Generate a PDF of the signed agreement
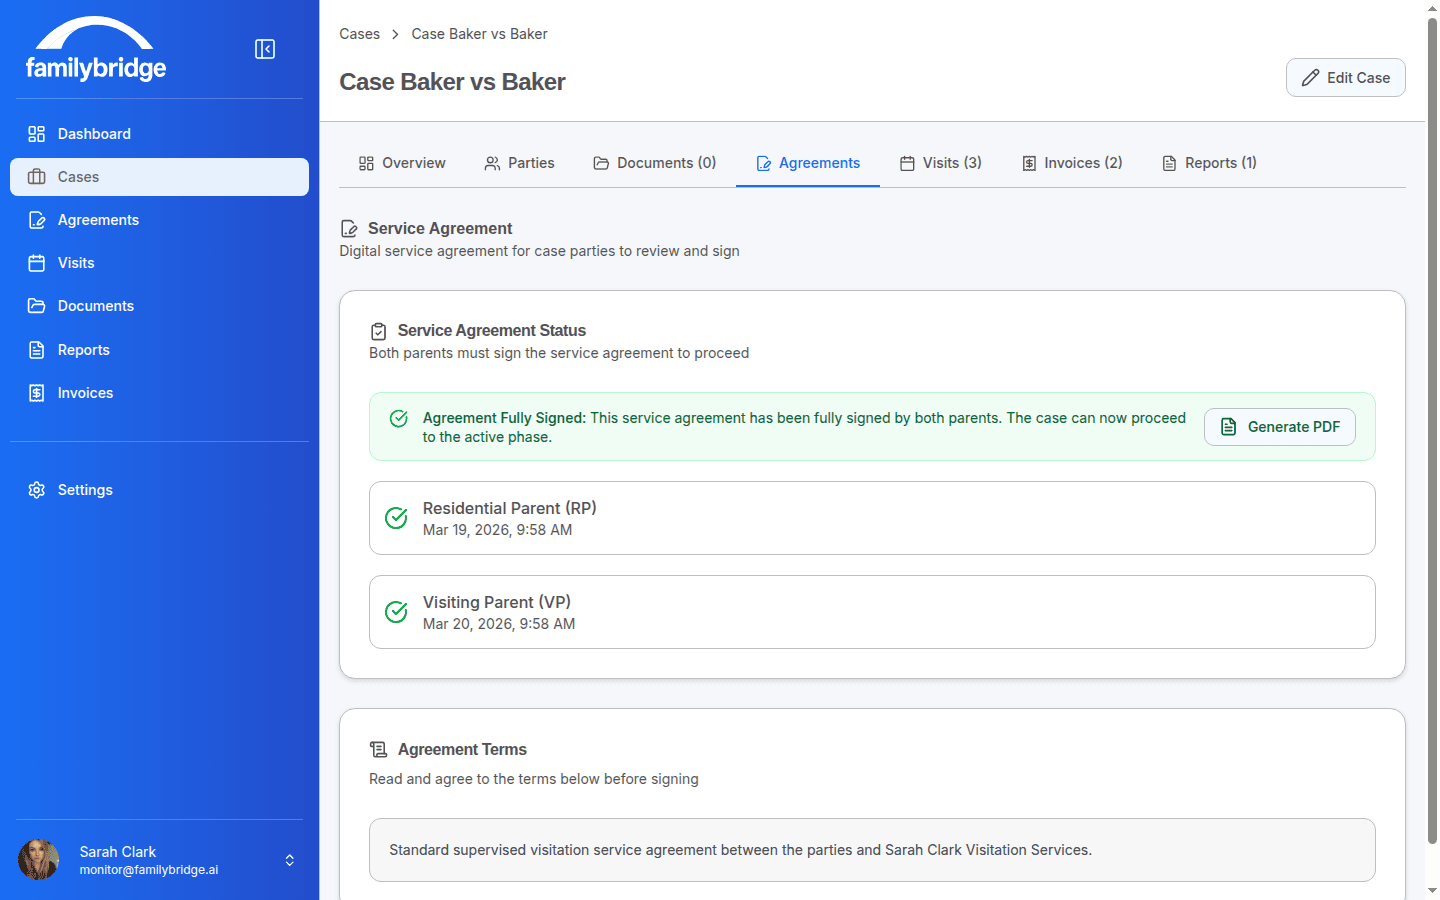This screenshot has width=1440, height=900. 1279,427
